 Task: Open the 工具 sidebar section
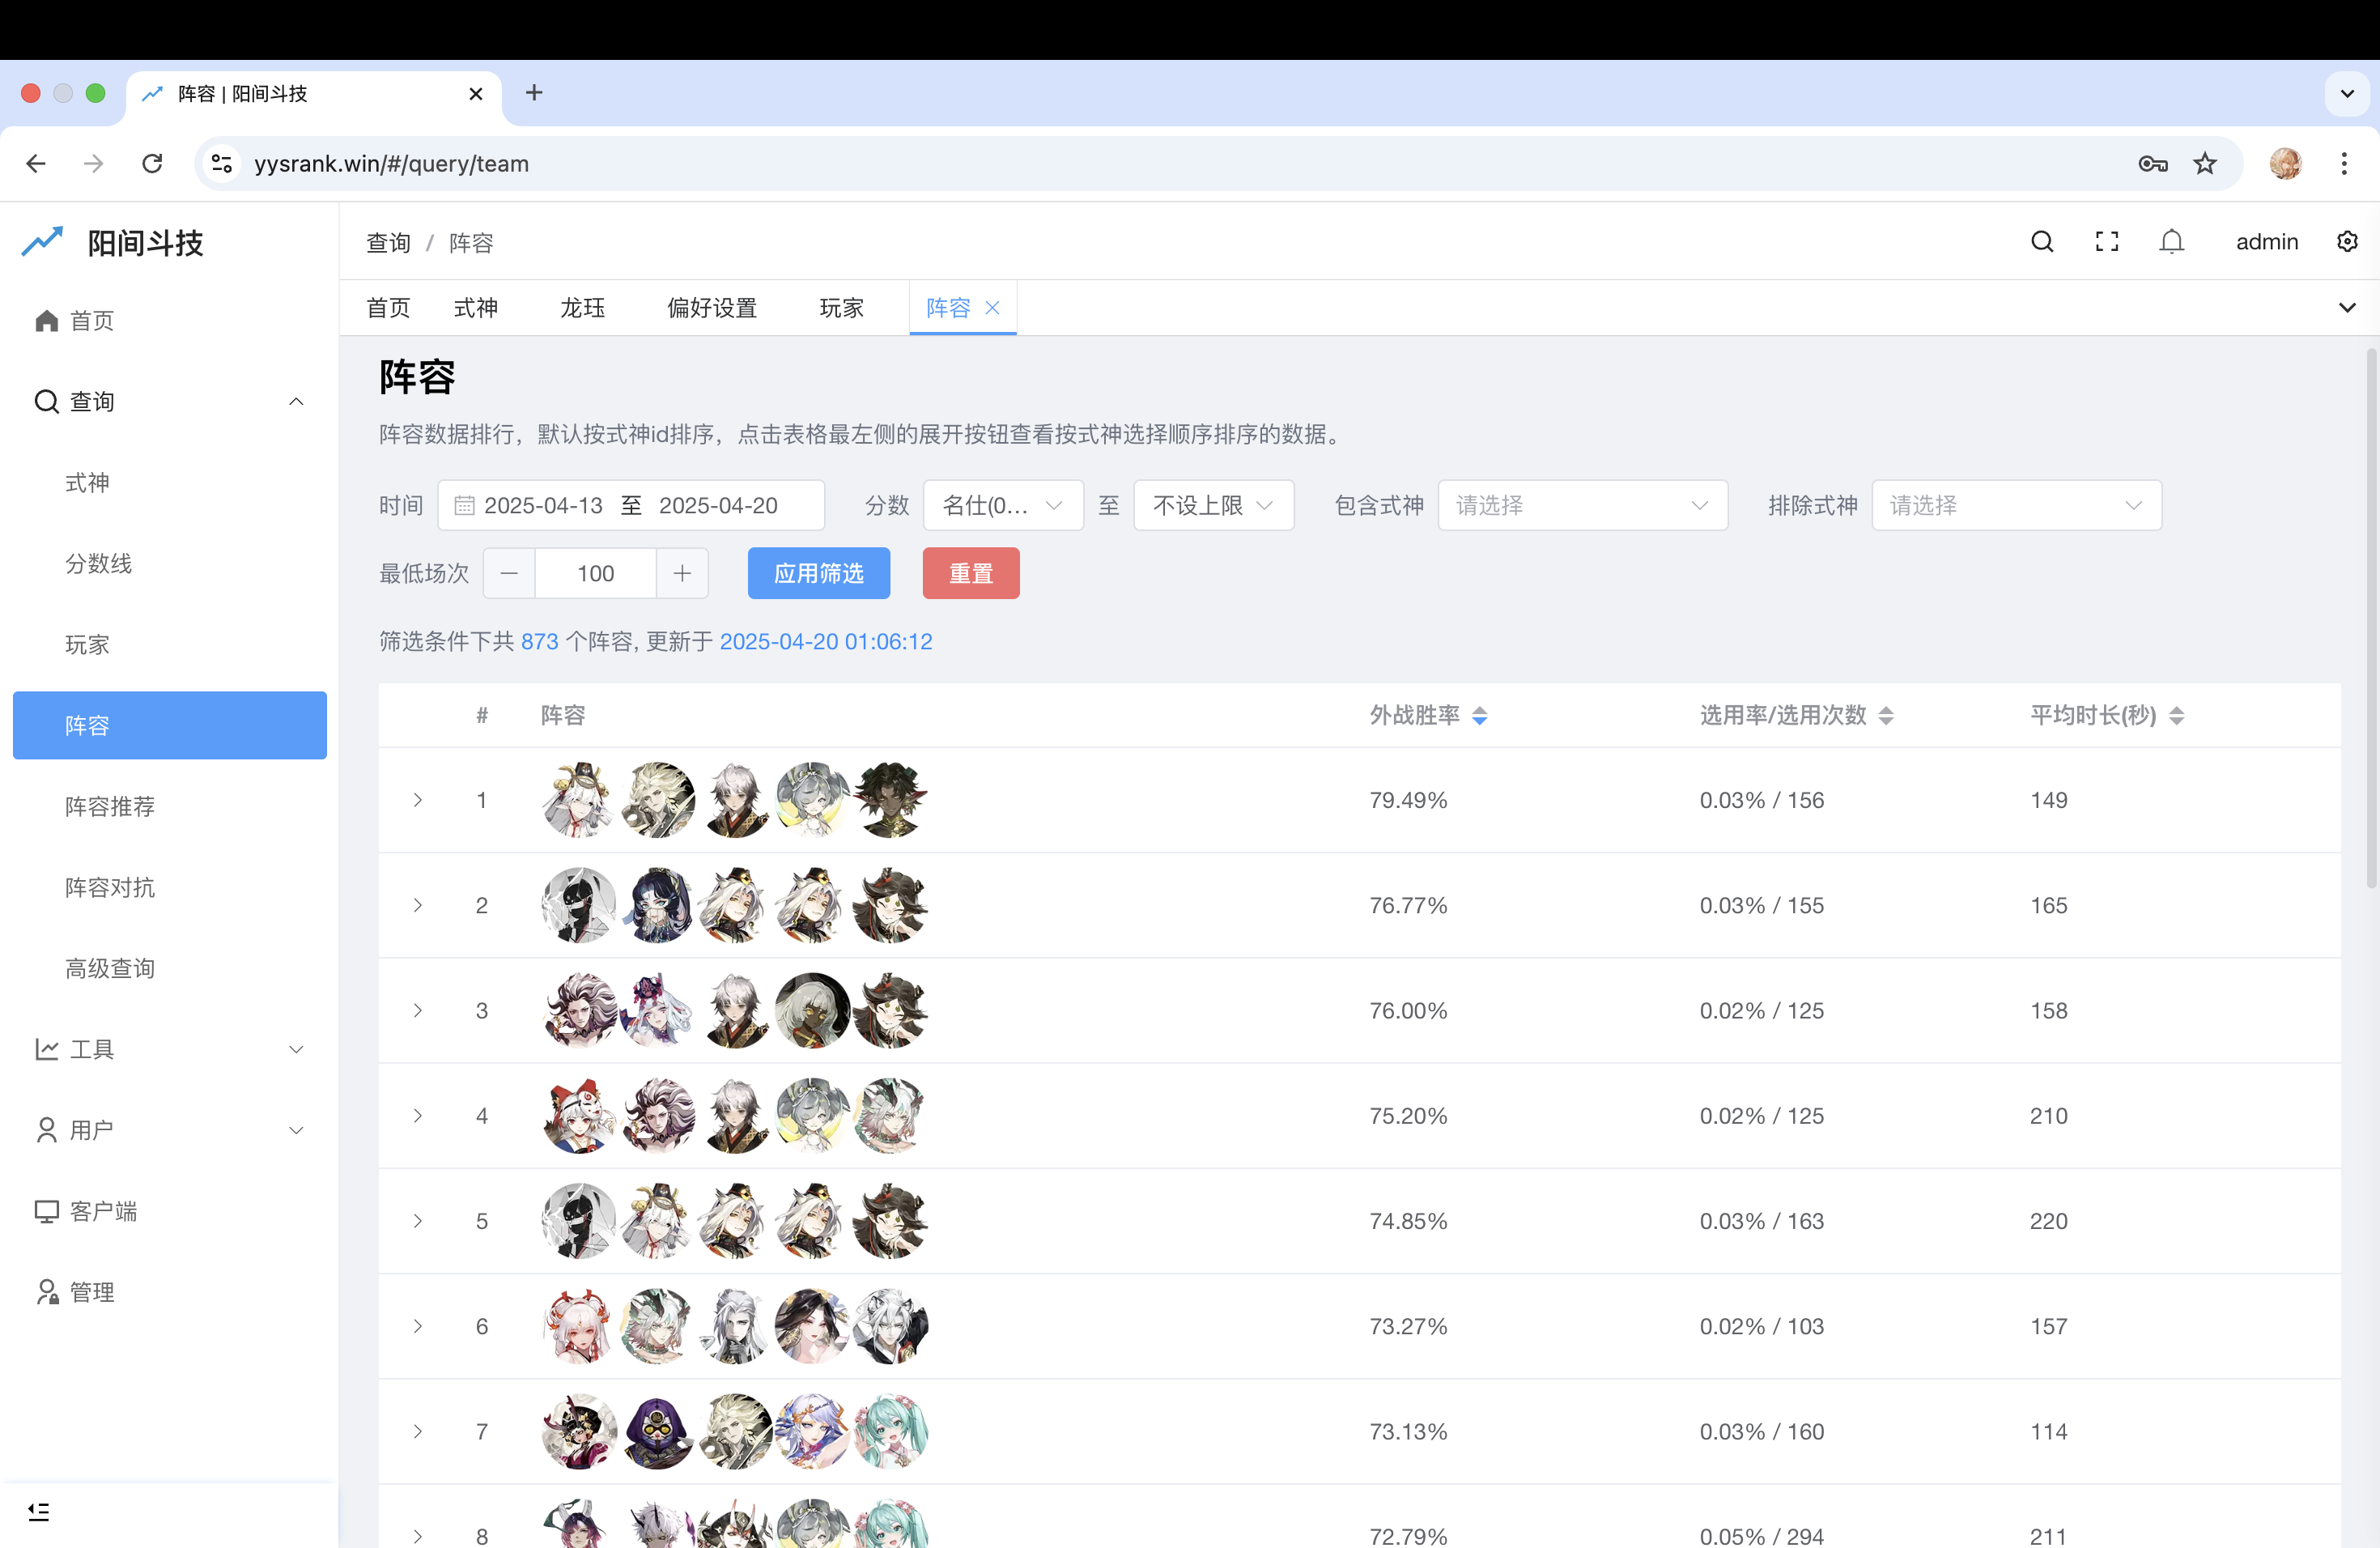[x=92, y=1049]
